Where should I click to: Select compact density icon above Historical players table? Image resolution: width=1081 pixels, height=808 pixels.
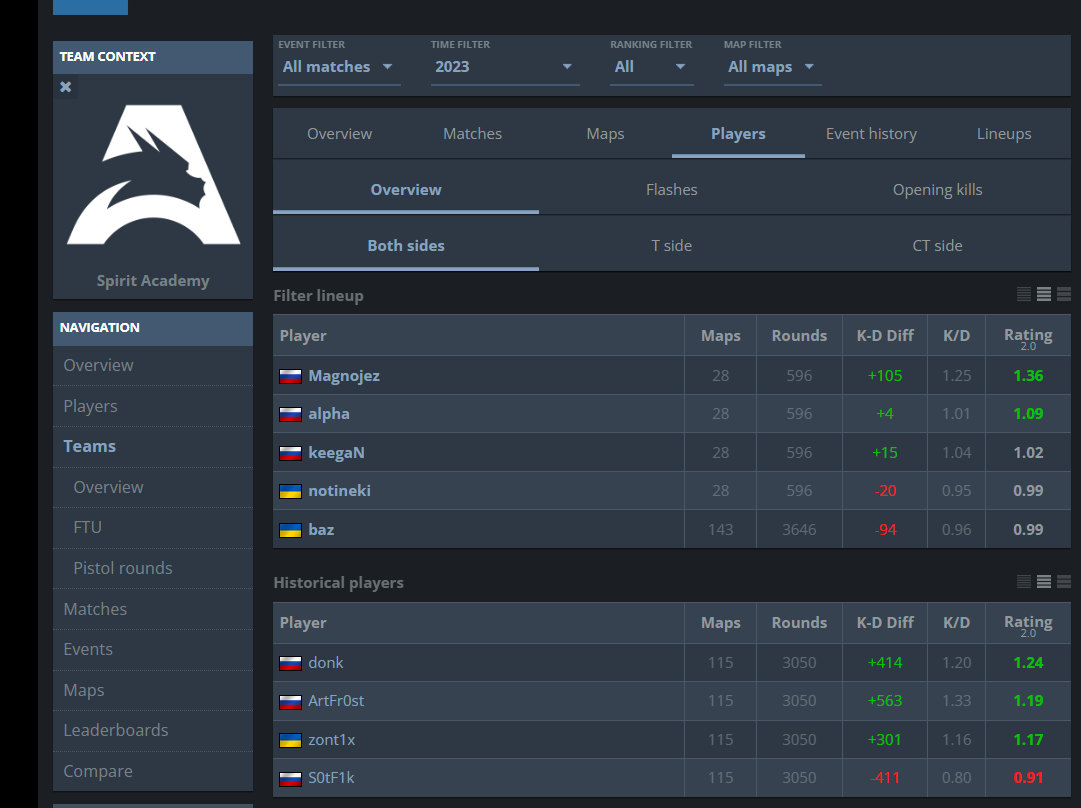[x=1024, y=582]
